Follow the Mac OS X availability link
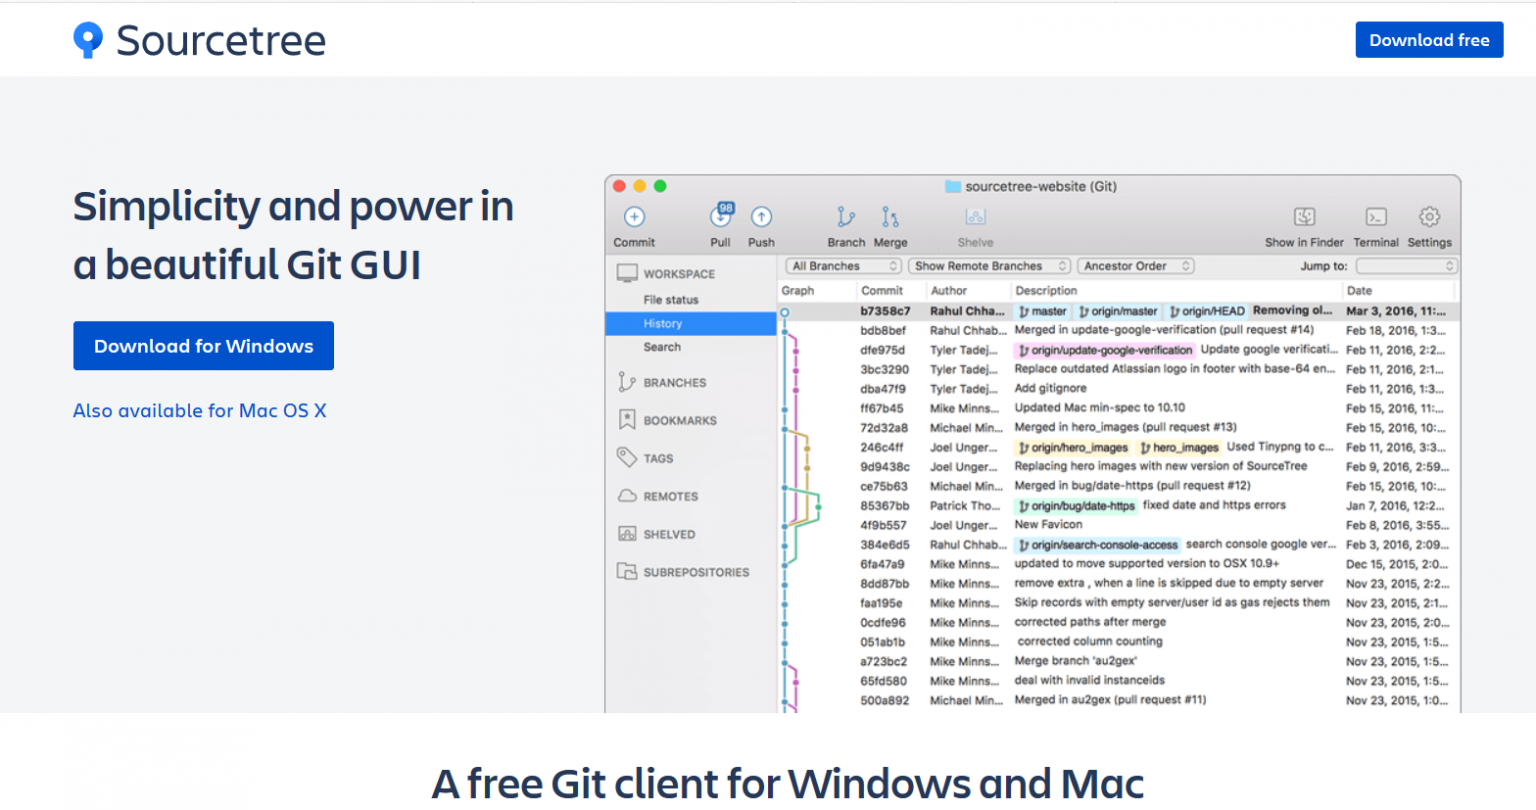This screenshot has width=1536, height=810. click(199, 410)
